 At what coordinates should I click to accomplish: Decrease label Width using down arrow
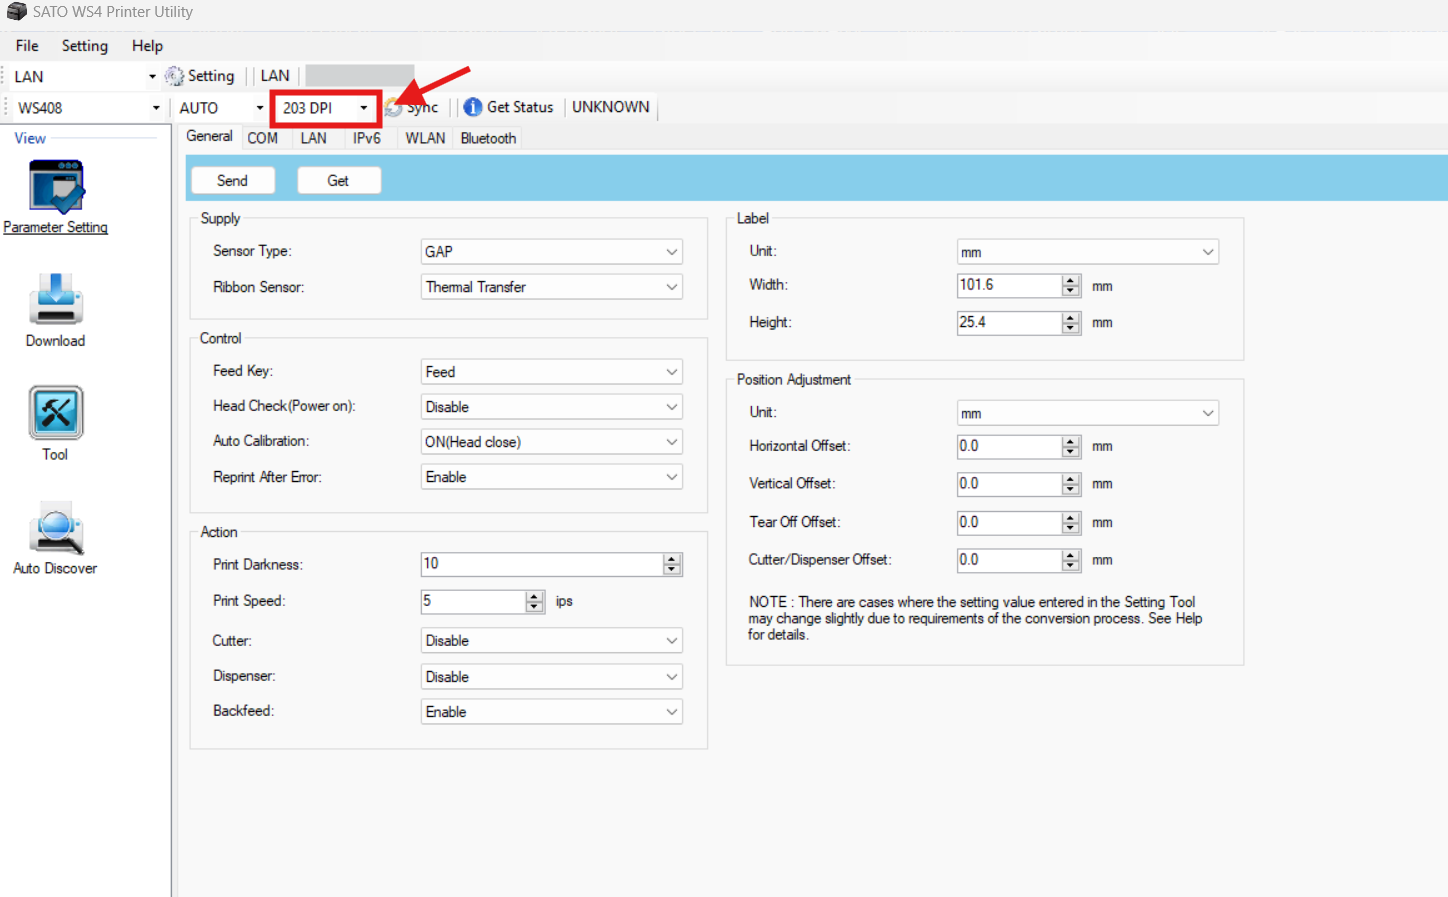coord(1071,291)
